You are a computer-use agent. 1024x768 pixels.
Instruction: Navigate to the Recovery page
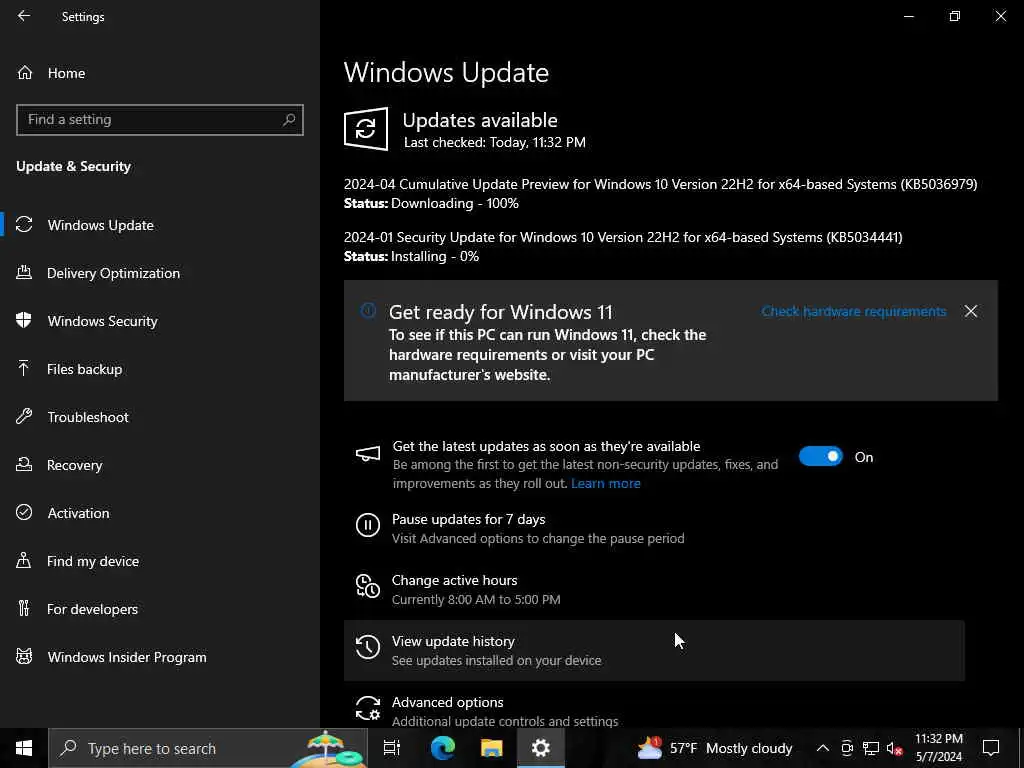(160, 465)
